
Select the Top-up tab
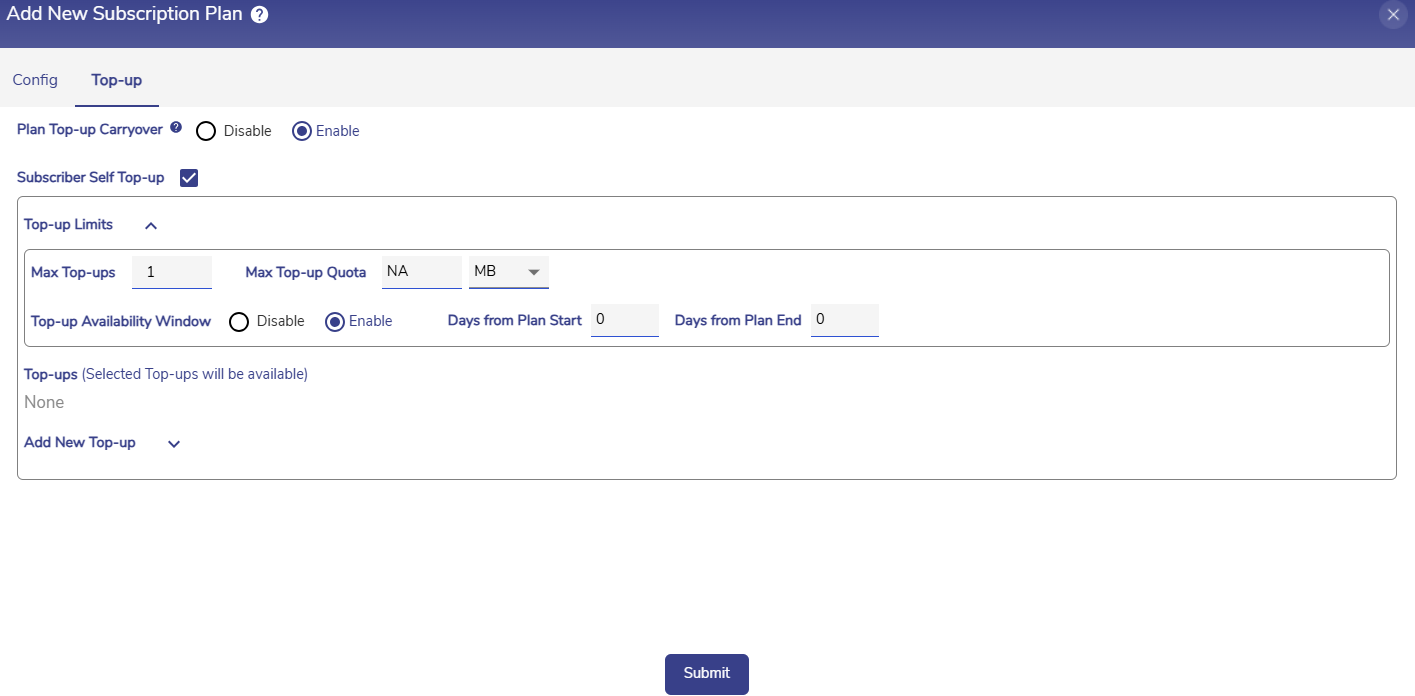(x=117, y=80)
